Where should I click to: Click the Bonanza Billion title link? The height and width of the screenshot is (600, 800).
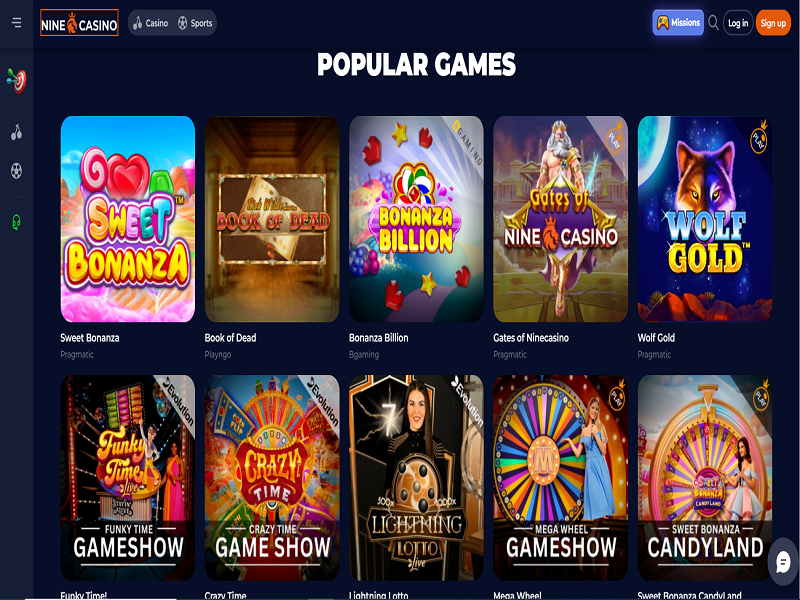pos(379,338)
